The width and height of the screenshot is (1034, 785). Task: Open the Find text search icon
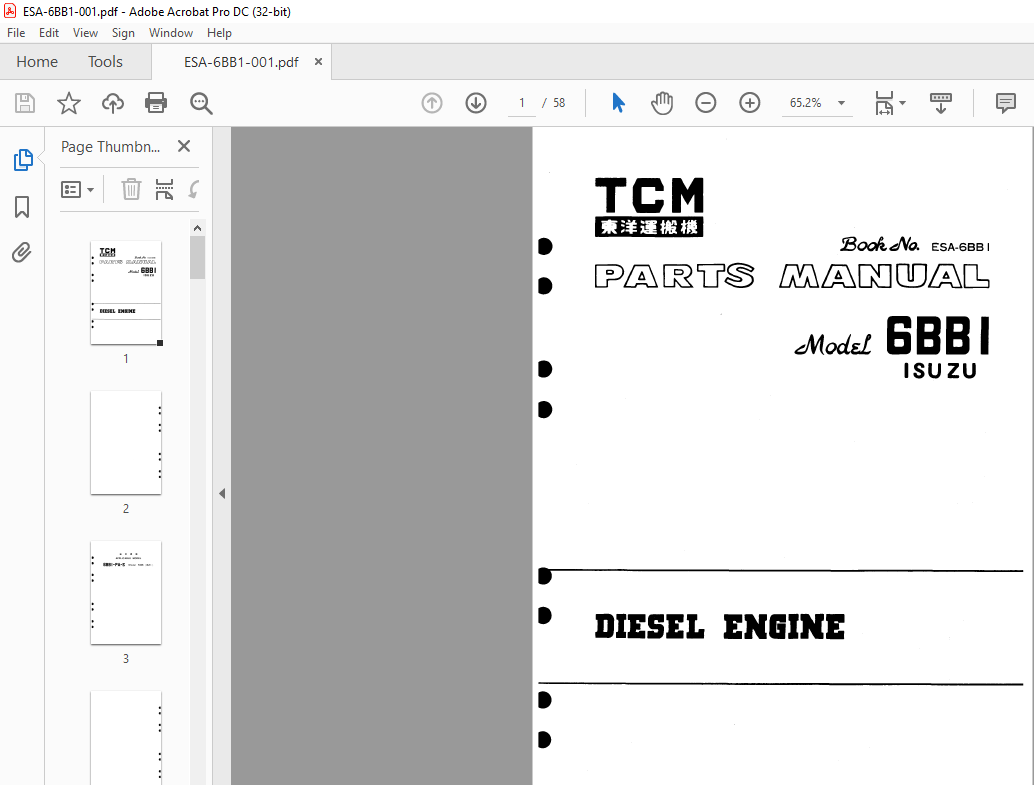(200, 103)
